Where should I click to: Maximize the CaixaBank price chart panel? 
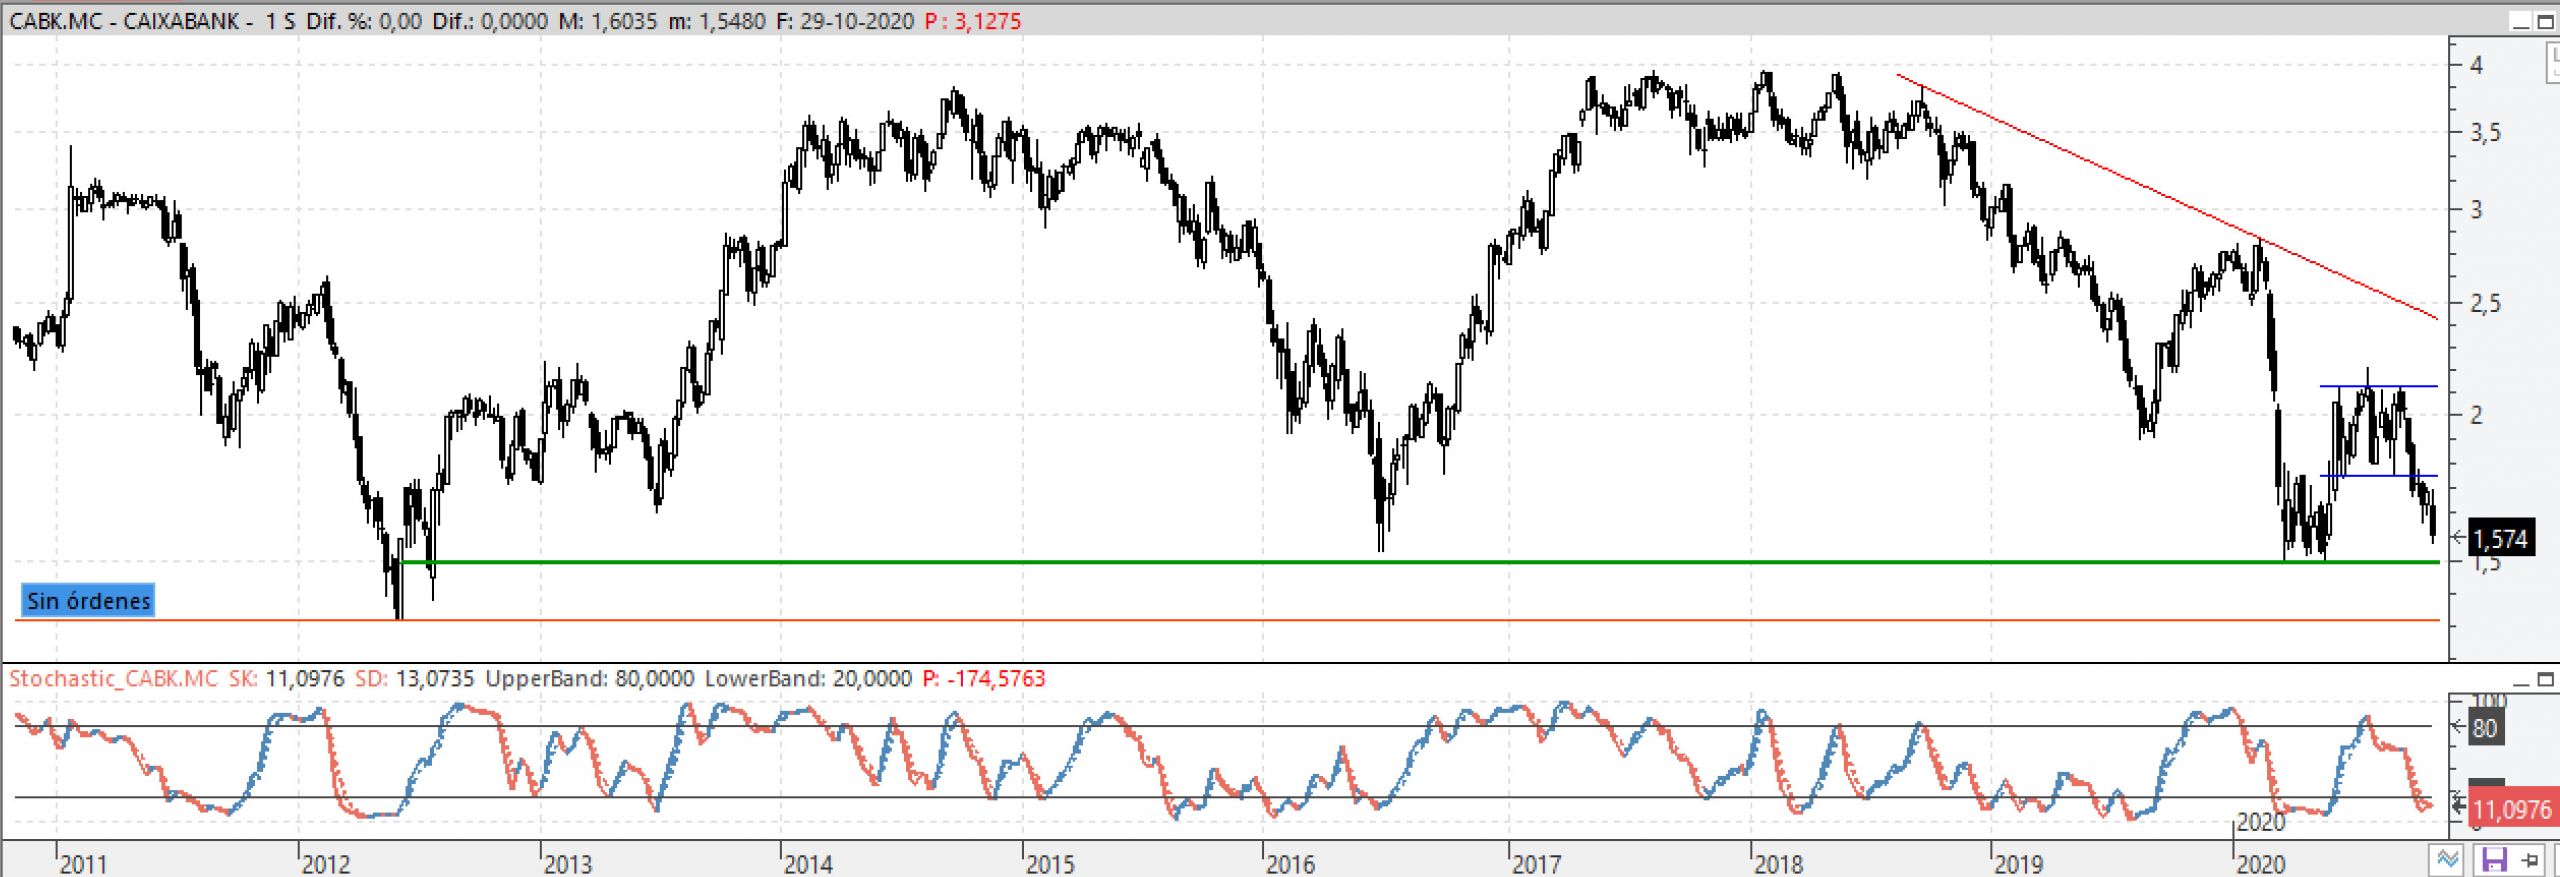pyautogui.click(x=2545, y=22)
